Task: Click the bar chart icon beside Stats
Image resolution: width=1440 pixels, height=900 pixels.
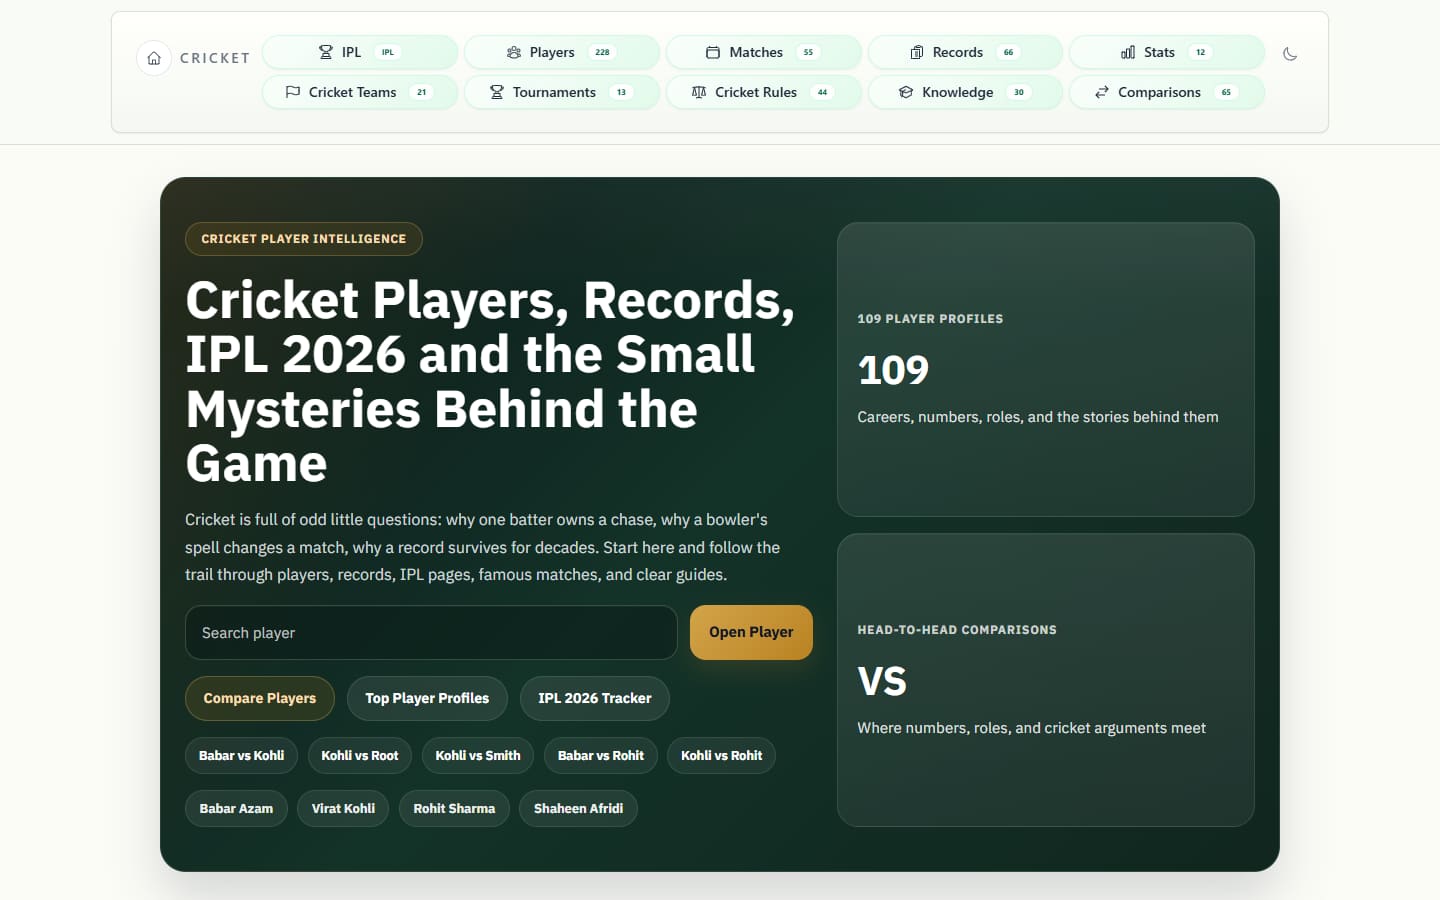Action: click(x=1128, y=52)
